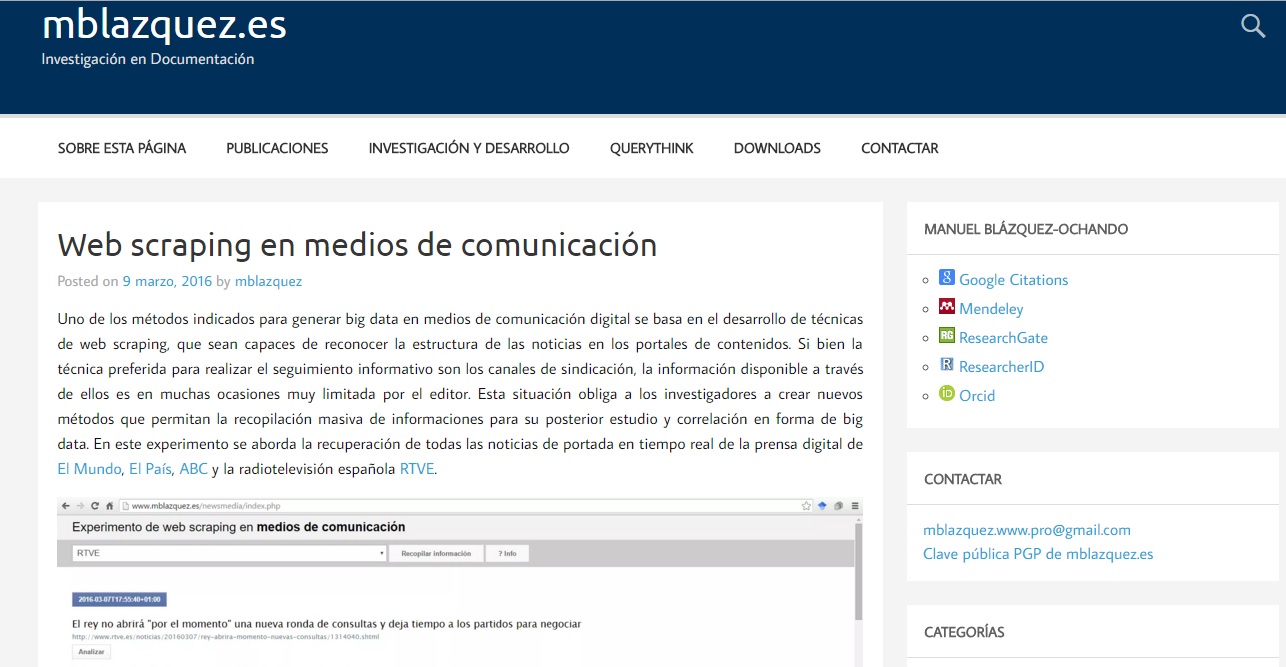Image resolution: width=1286 pixels, height=667 pixels.
Task: Click the Mendeley logo icon
Action: pyautogui.click(x=947, y=307)
